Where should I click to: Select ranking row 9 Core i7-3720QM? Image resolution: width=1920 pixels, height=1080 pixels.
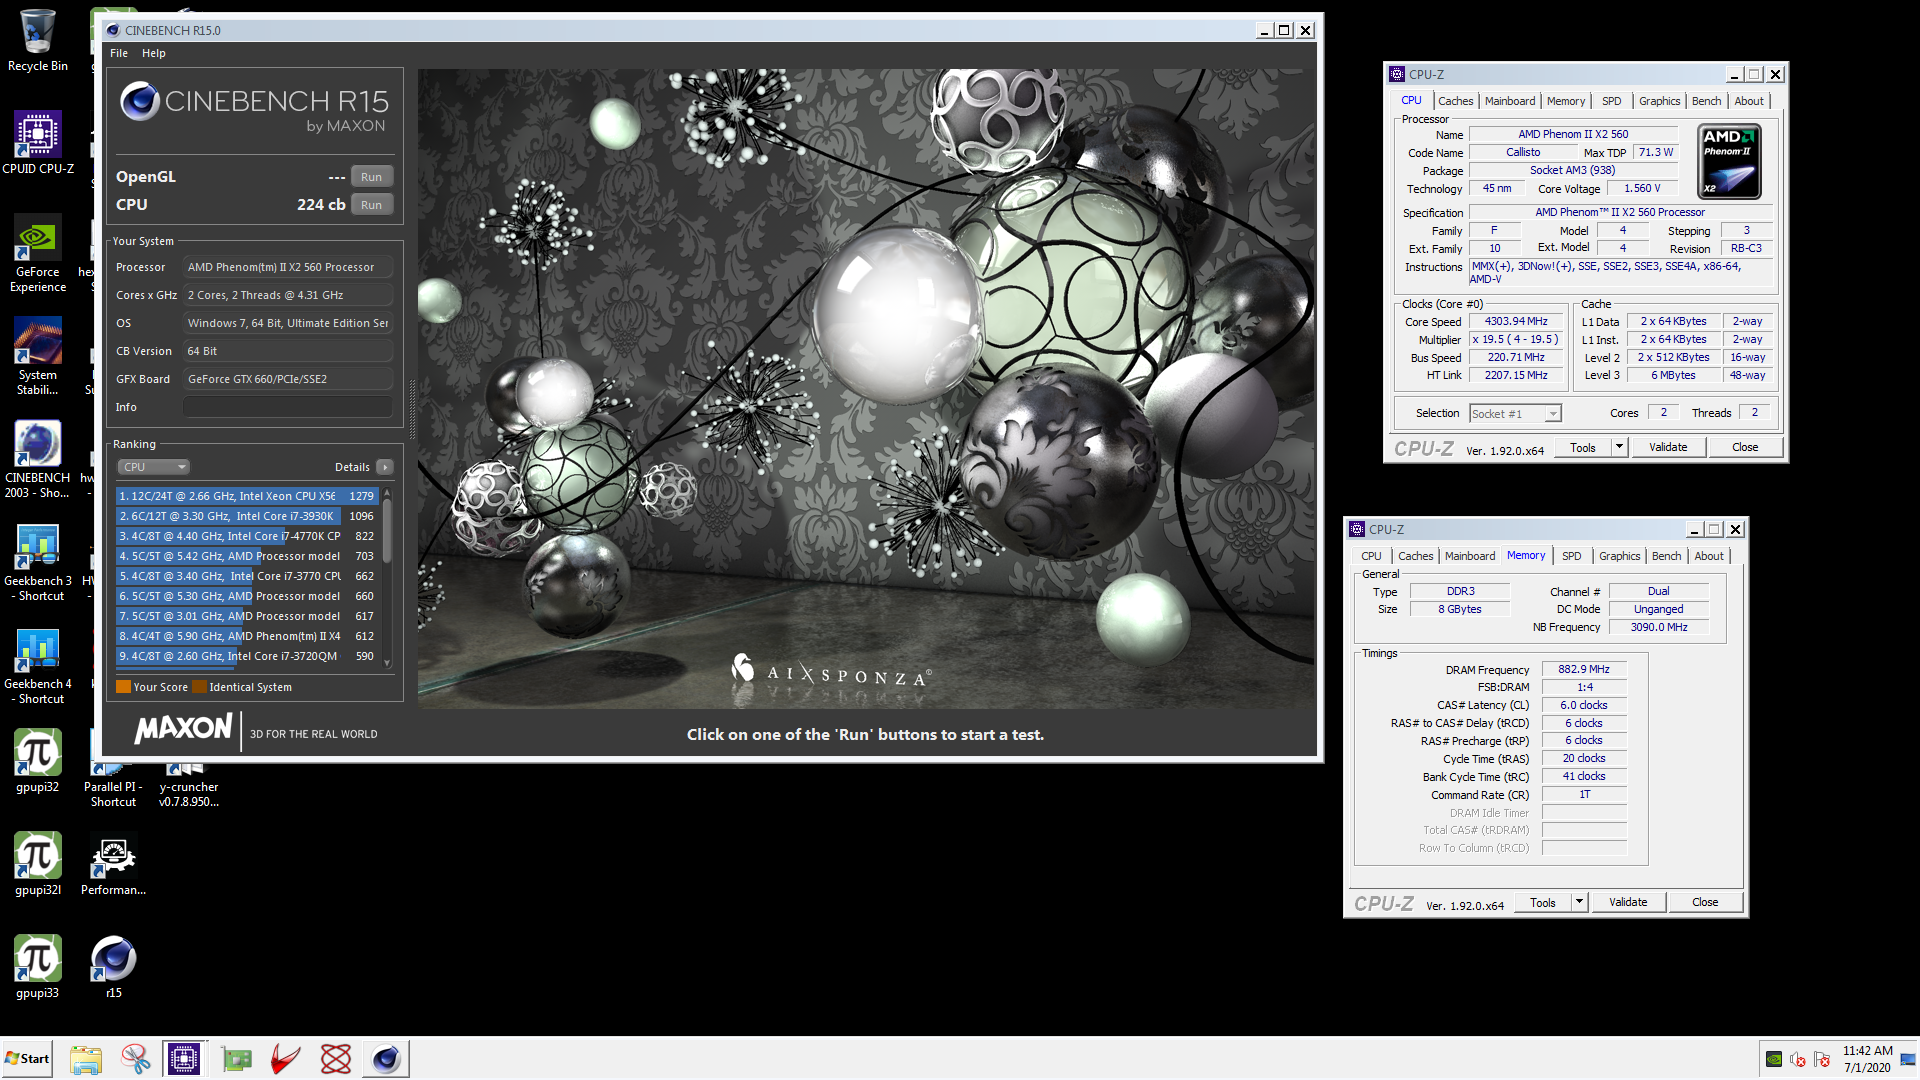247,656
